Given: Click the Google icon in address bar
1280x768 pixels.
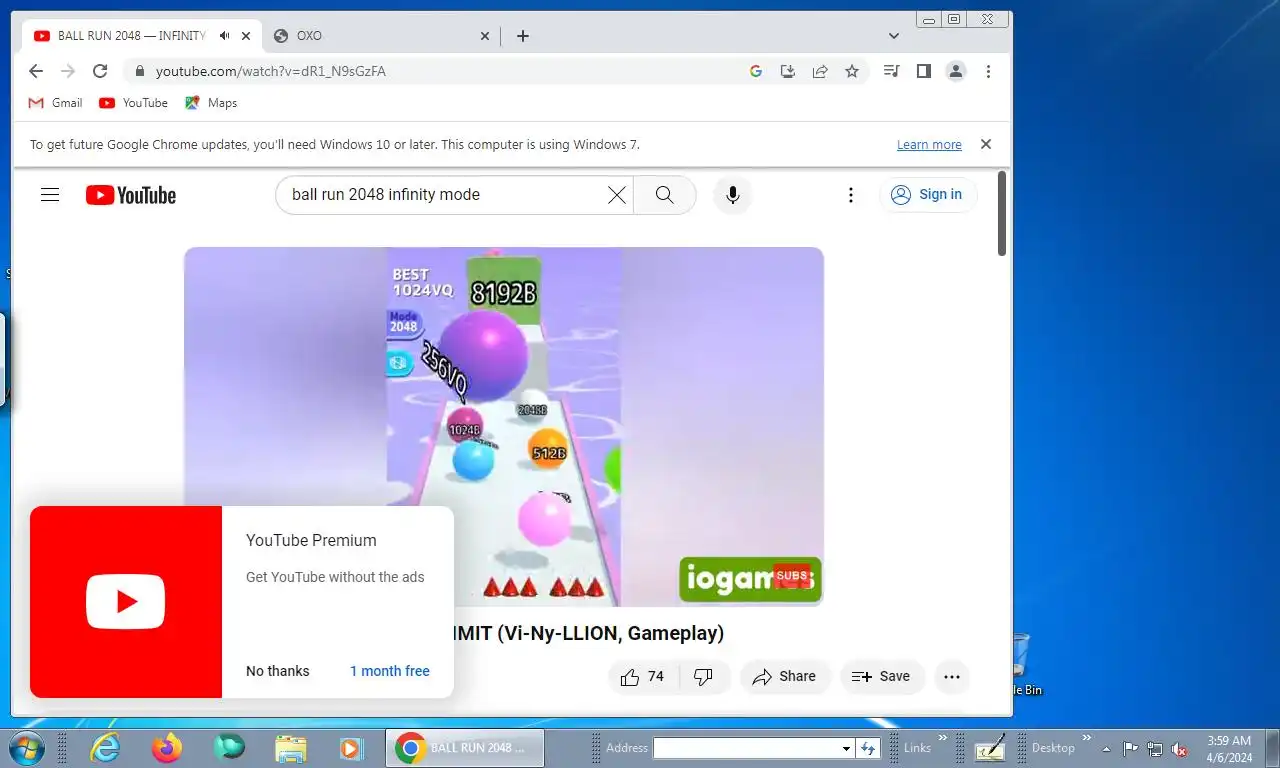Looking at the screenshot, I should [x=756, y=71].
